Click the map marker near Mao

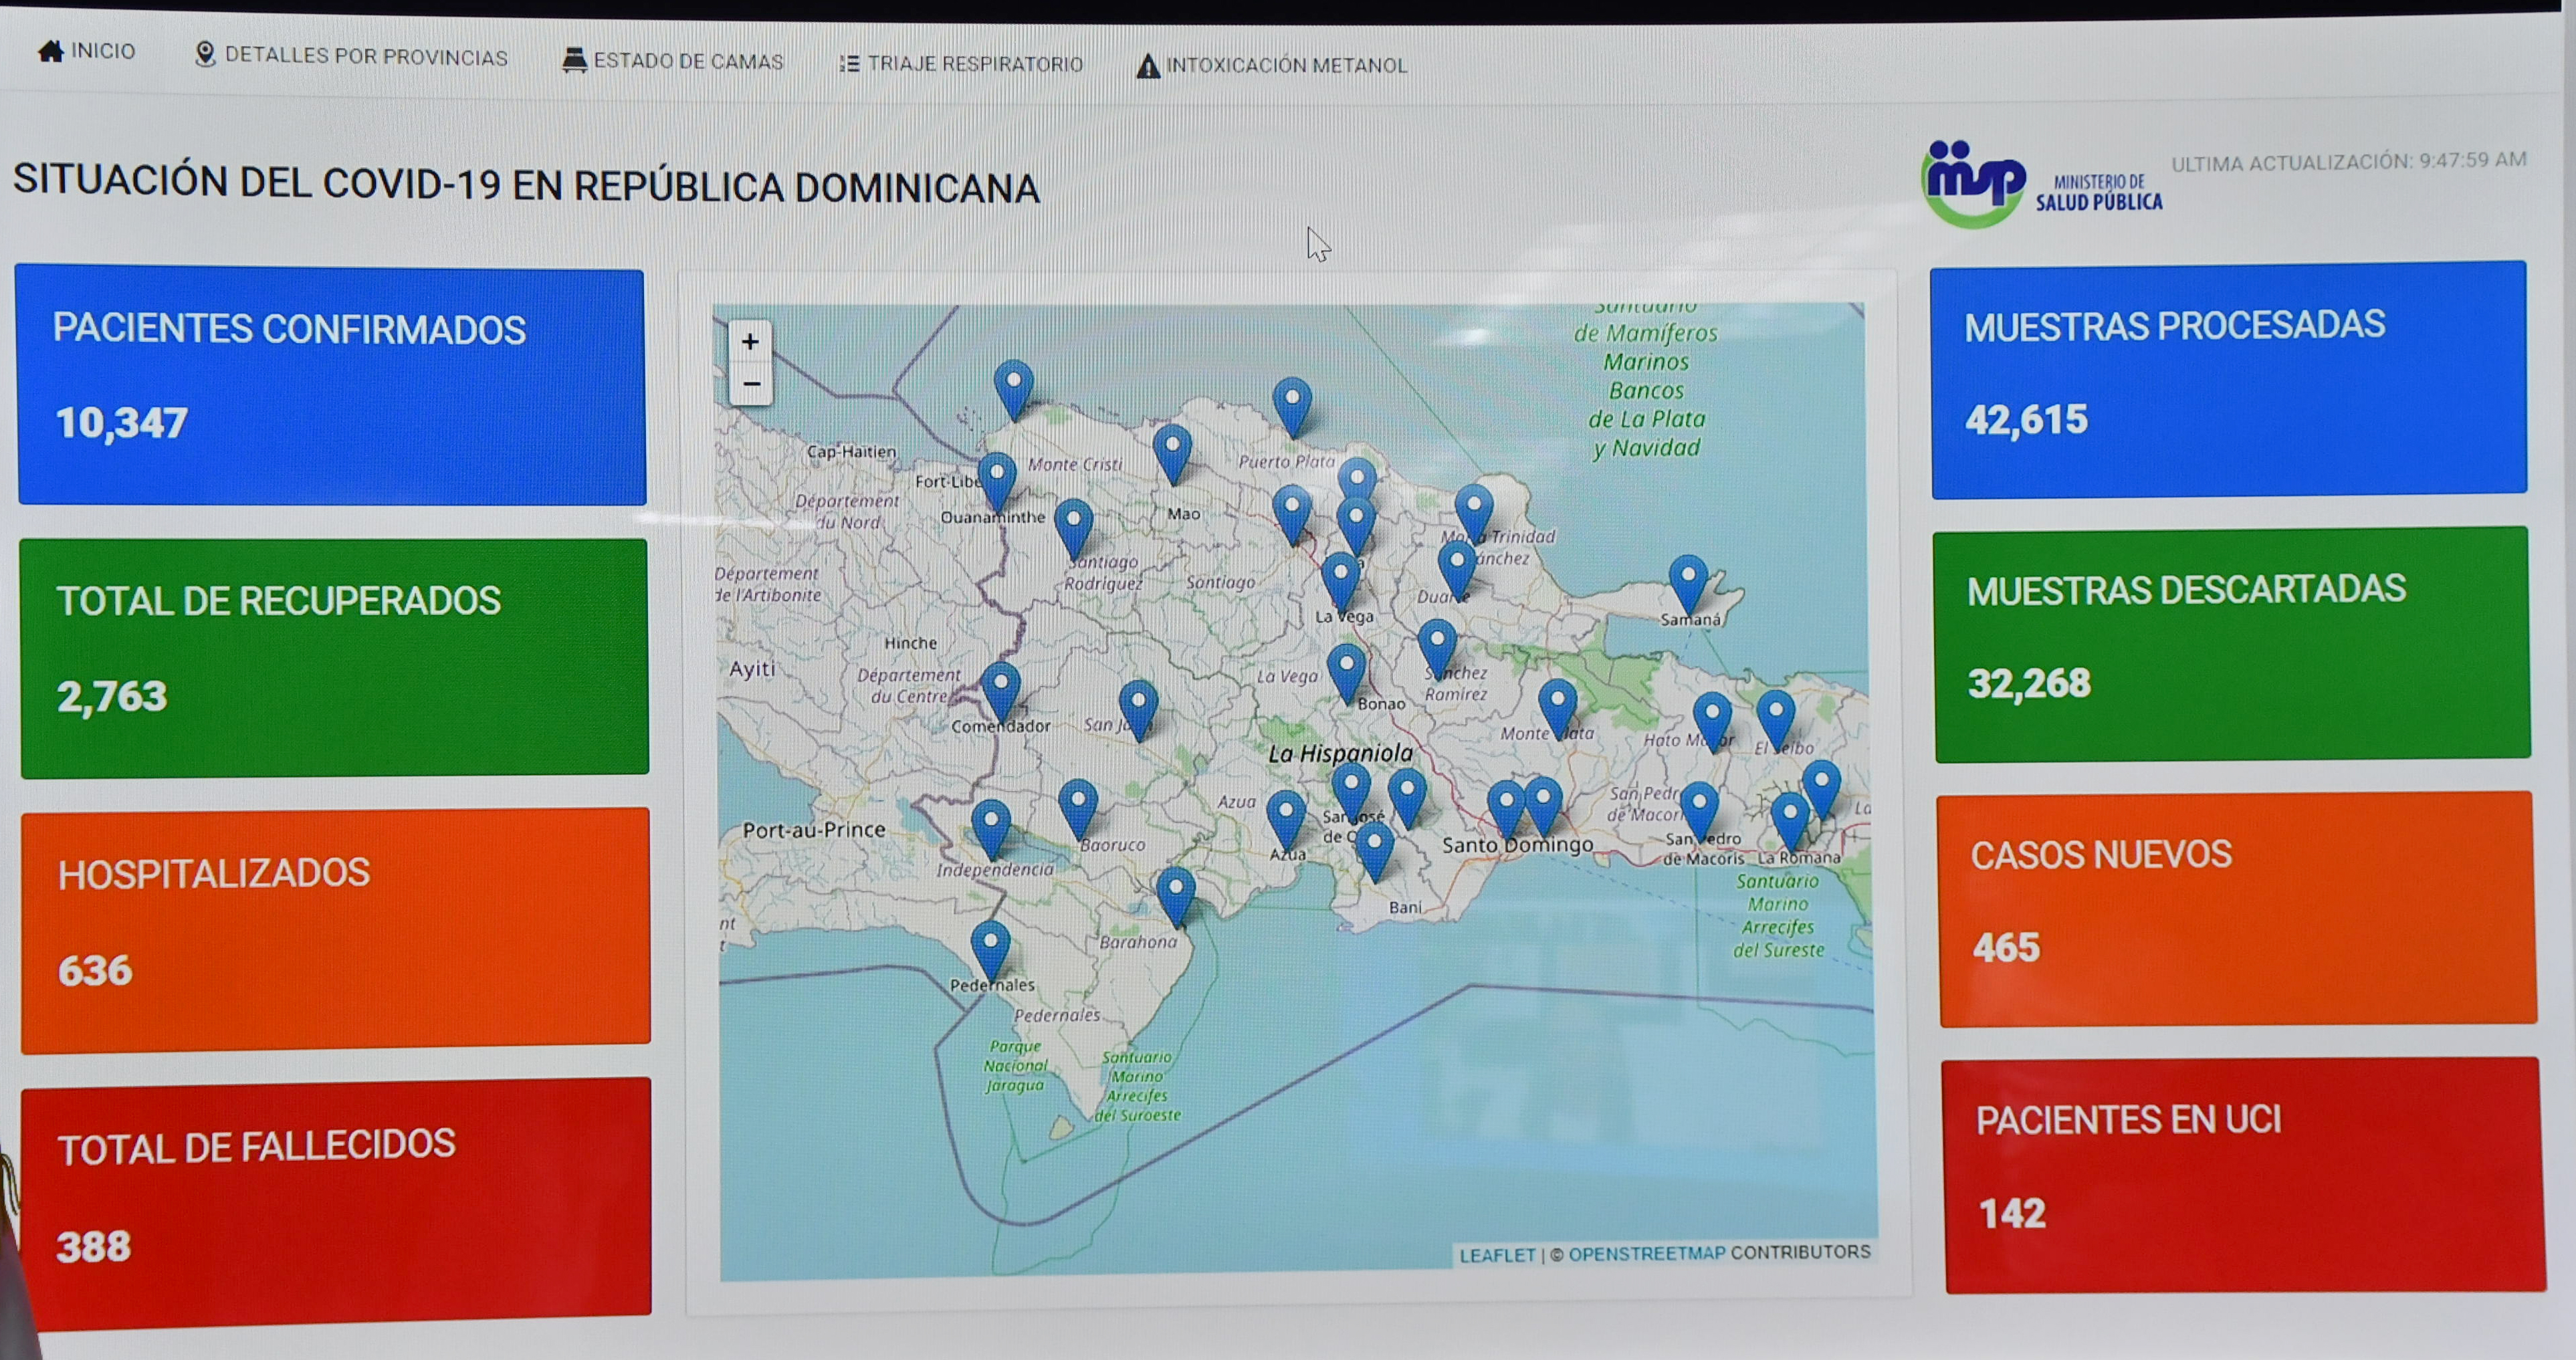1172,452
